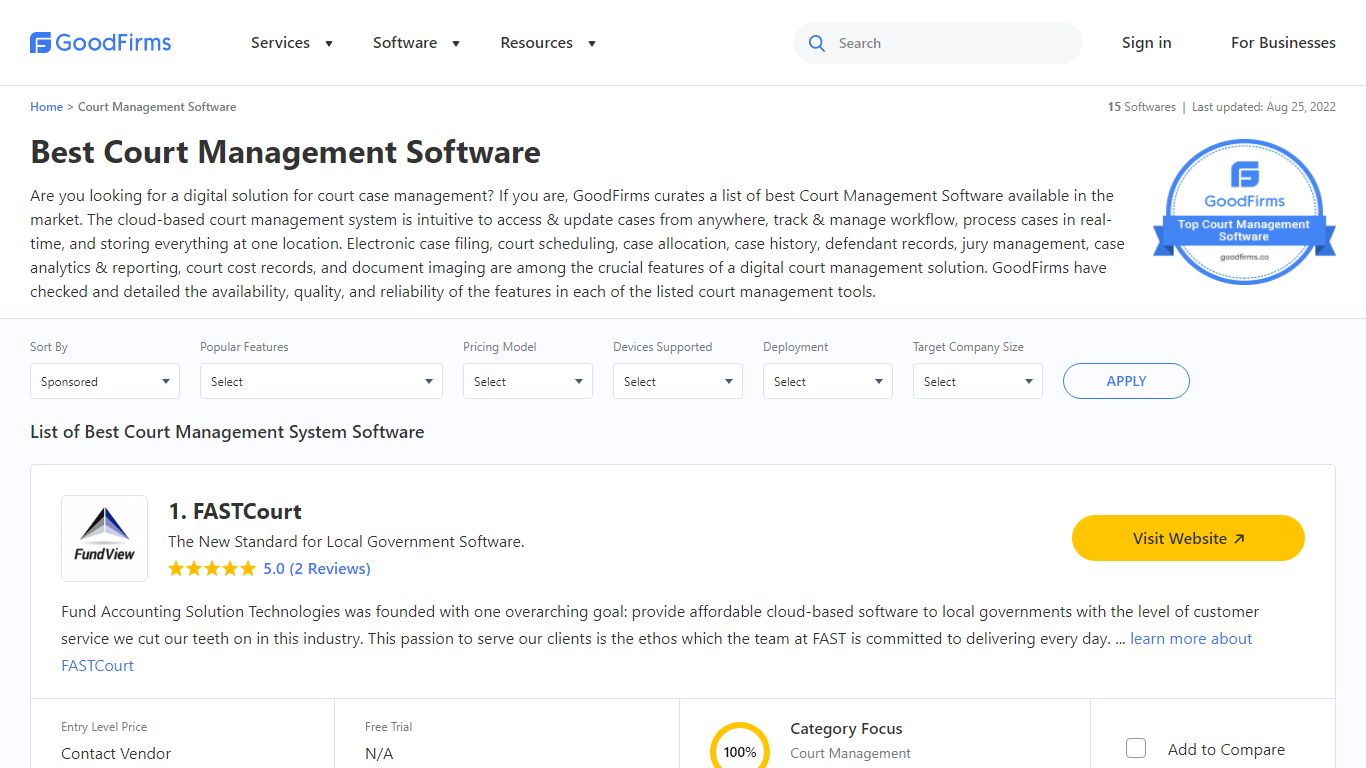
Task: Follow the Home breadcrumb link
Action: pyautogui.click(x=46, y=107)
